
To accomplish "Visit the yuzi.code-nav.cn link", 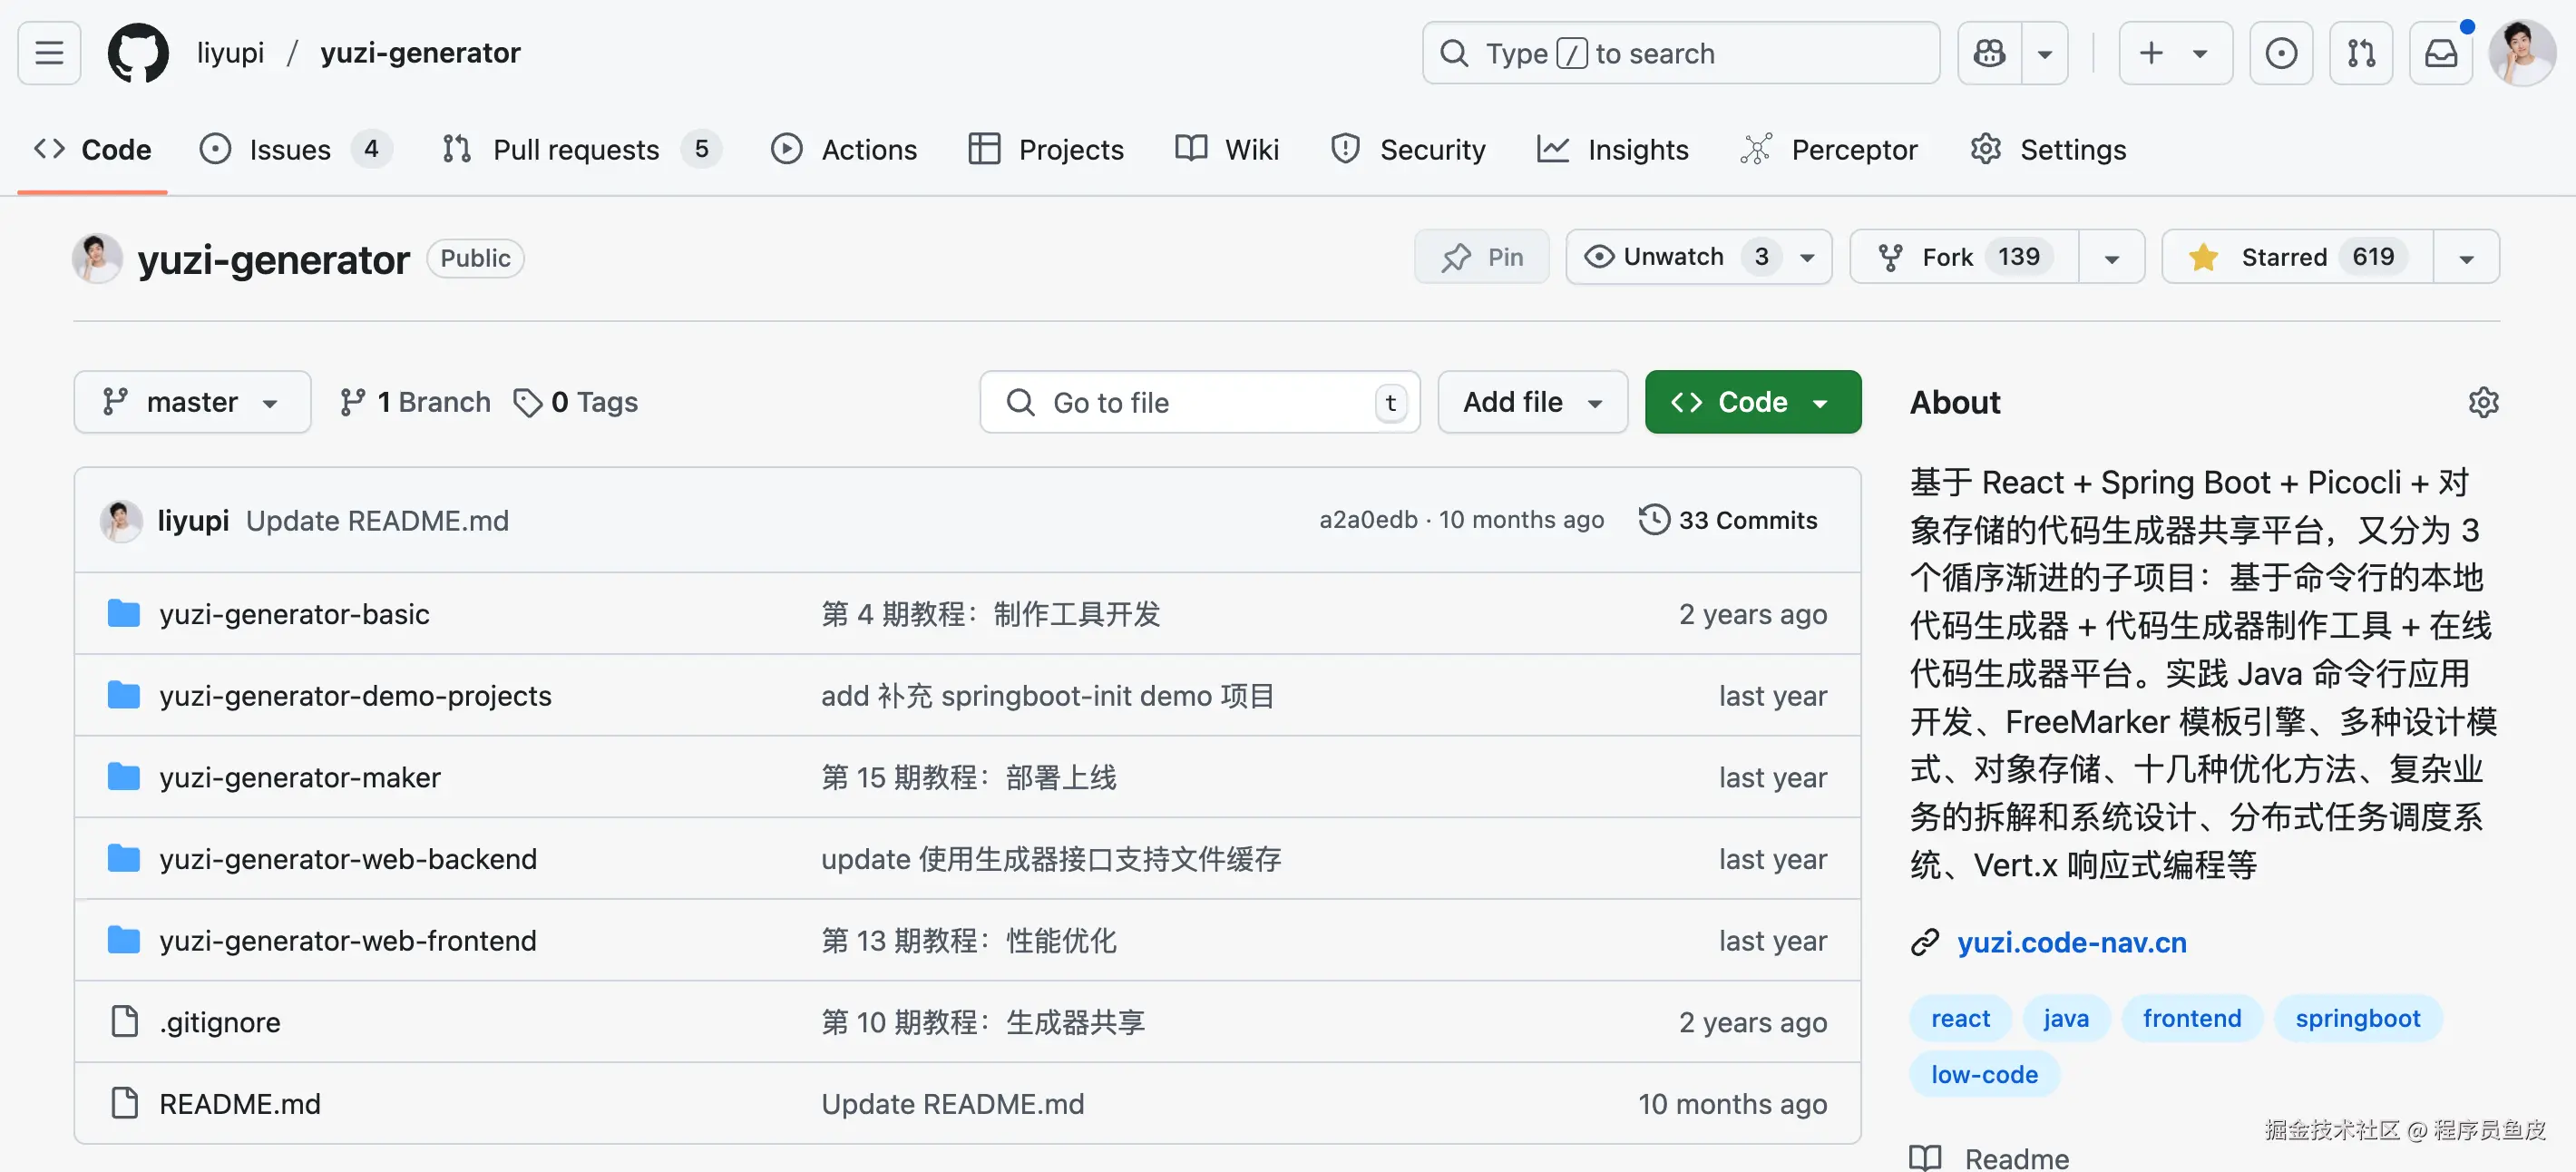I will (x=2071, y=942).
